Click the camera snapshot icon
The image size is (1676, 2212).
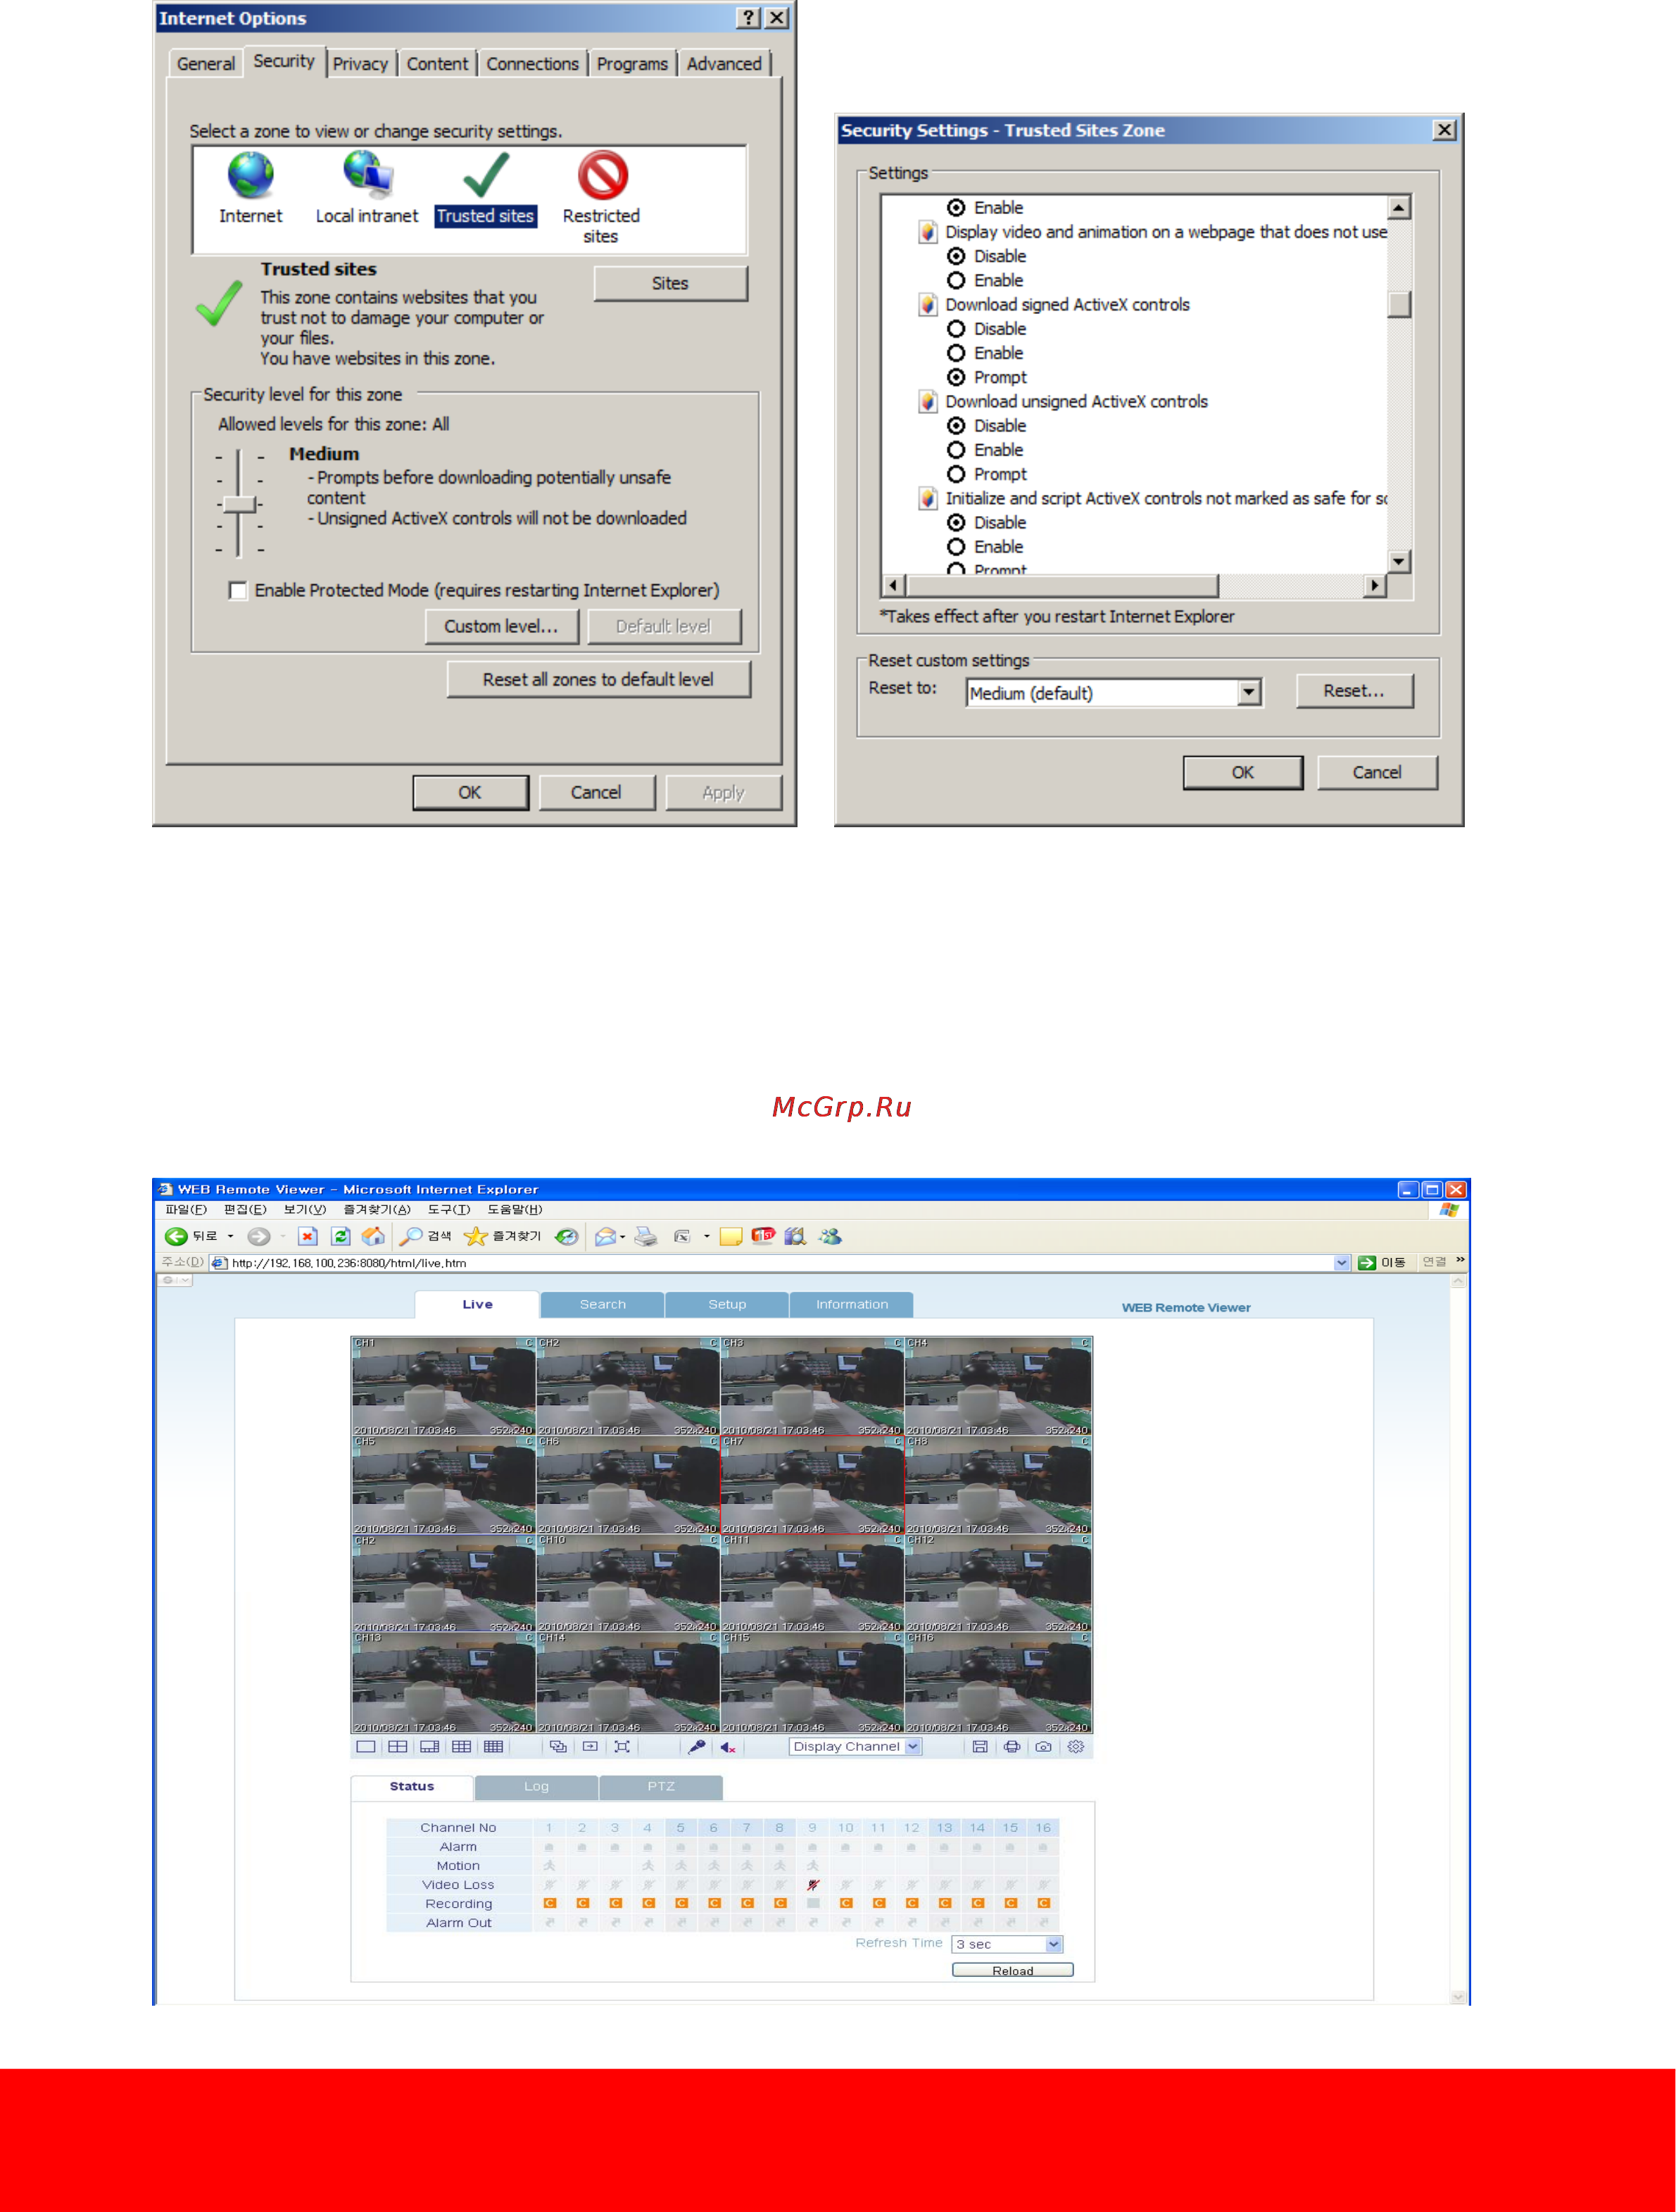(x=1044, y=1747)
